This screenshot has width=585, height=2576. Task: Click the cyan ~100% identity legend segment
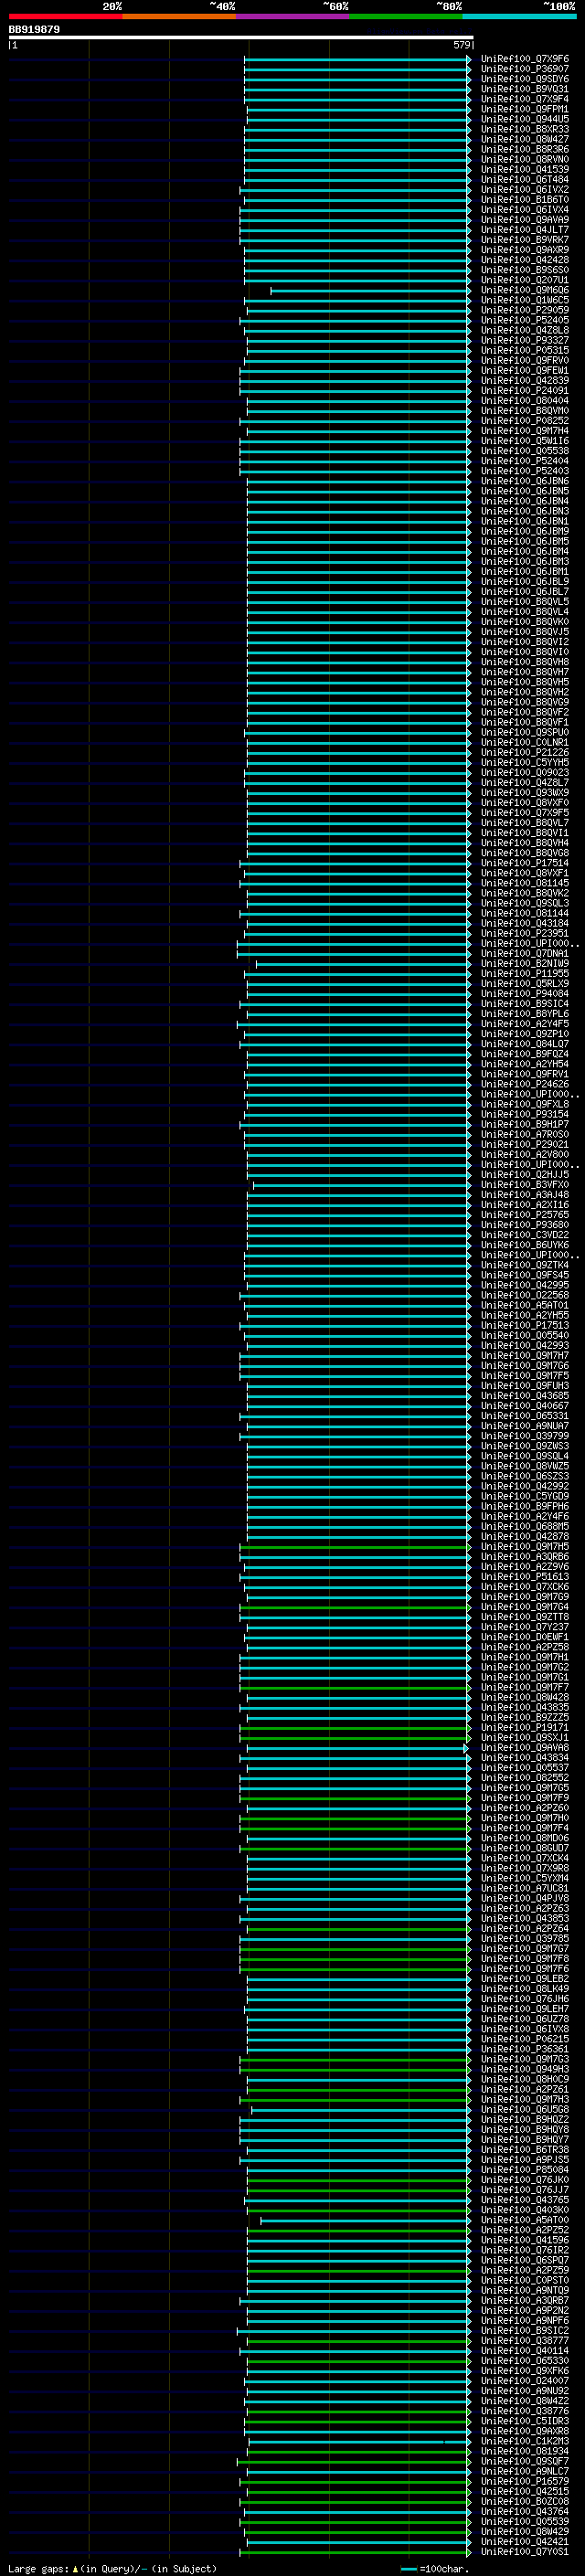click(519, 16)
